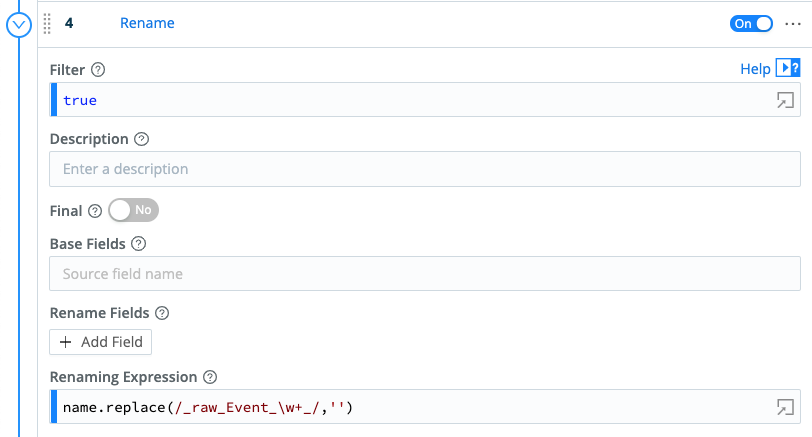812x437 pixels.
Task: Click the Rename Fields help icon
Action: tap(162, 313)
